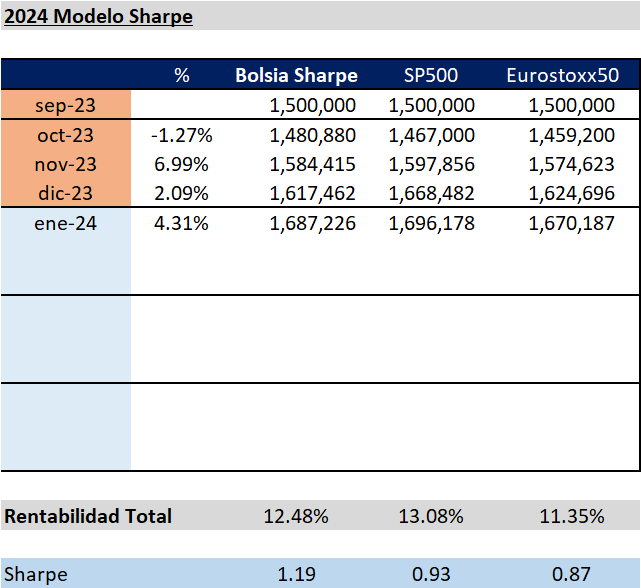
Task: Select total return 13.08%
Action: (x=431, y=516)
